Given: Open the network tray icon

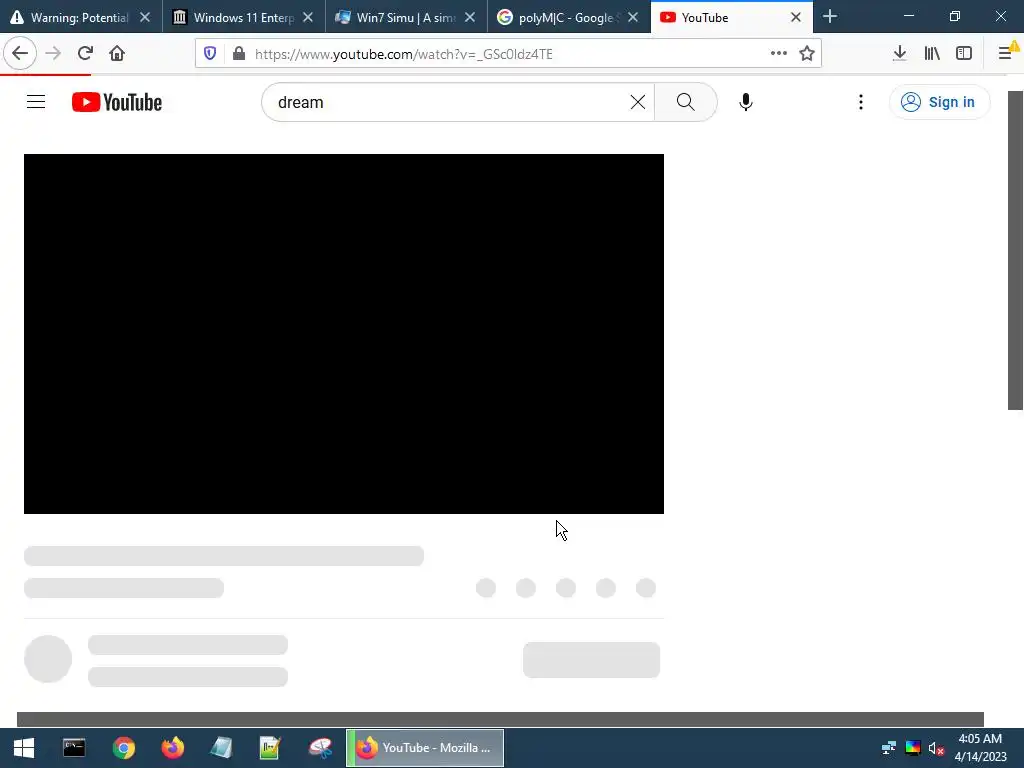Looking at the screenshot, I should 889,748.
